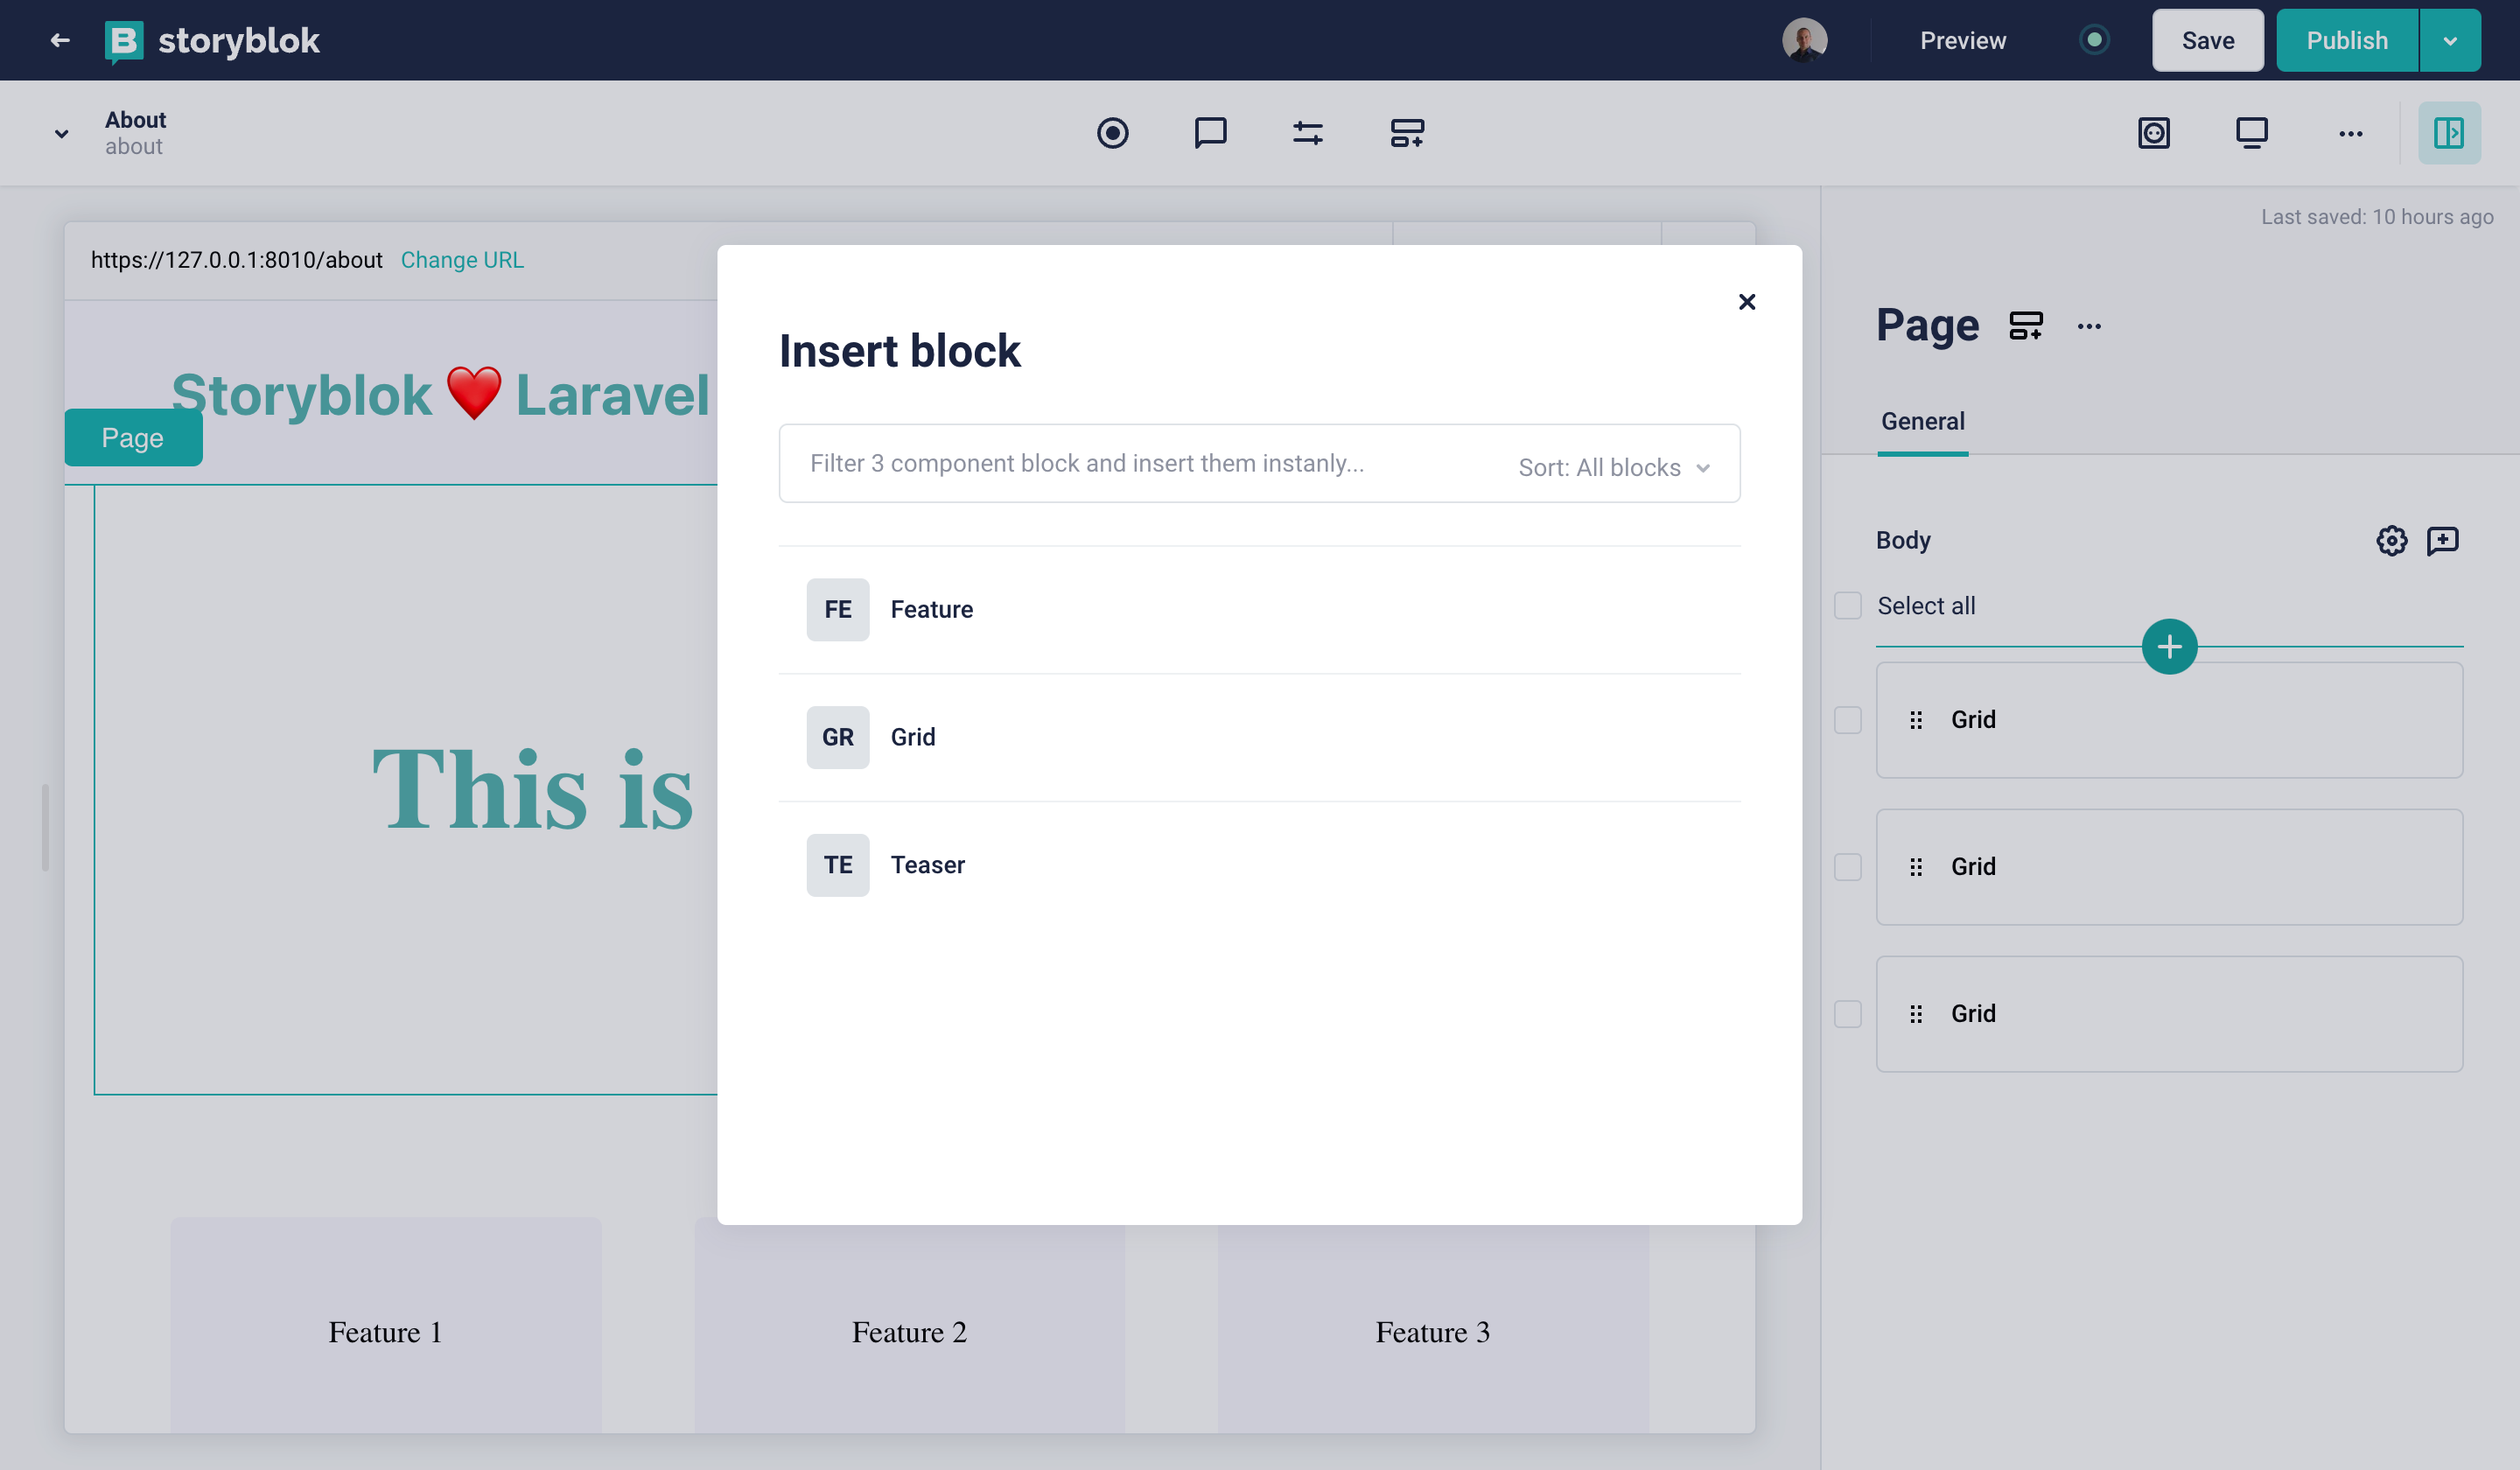
Task: Add a comment to the Body field
Action: (x=2442, y=540)
